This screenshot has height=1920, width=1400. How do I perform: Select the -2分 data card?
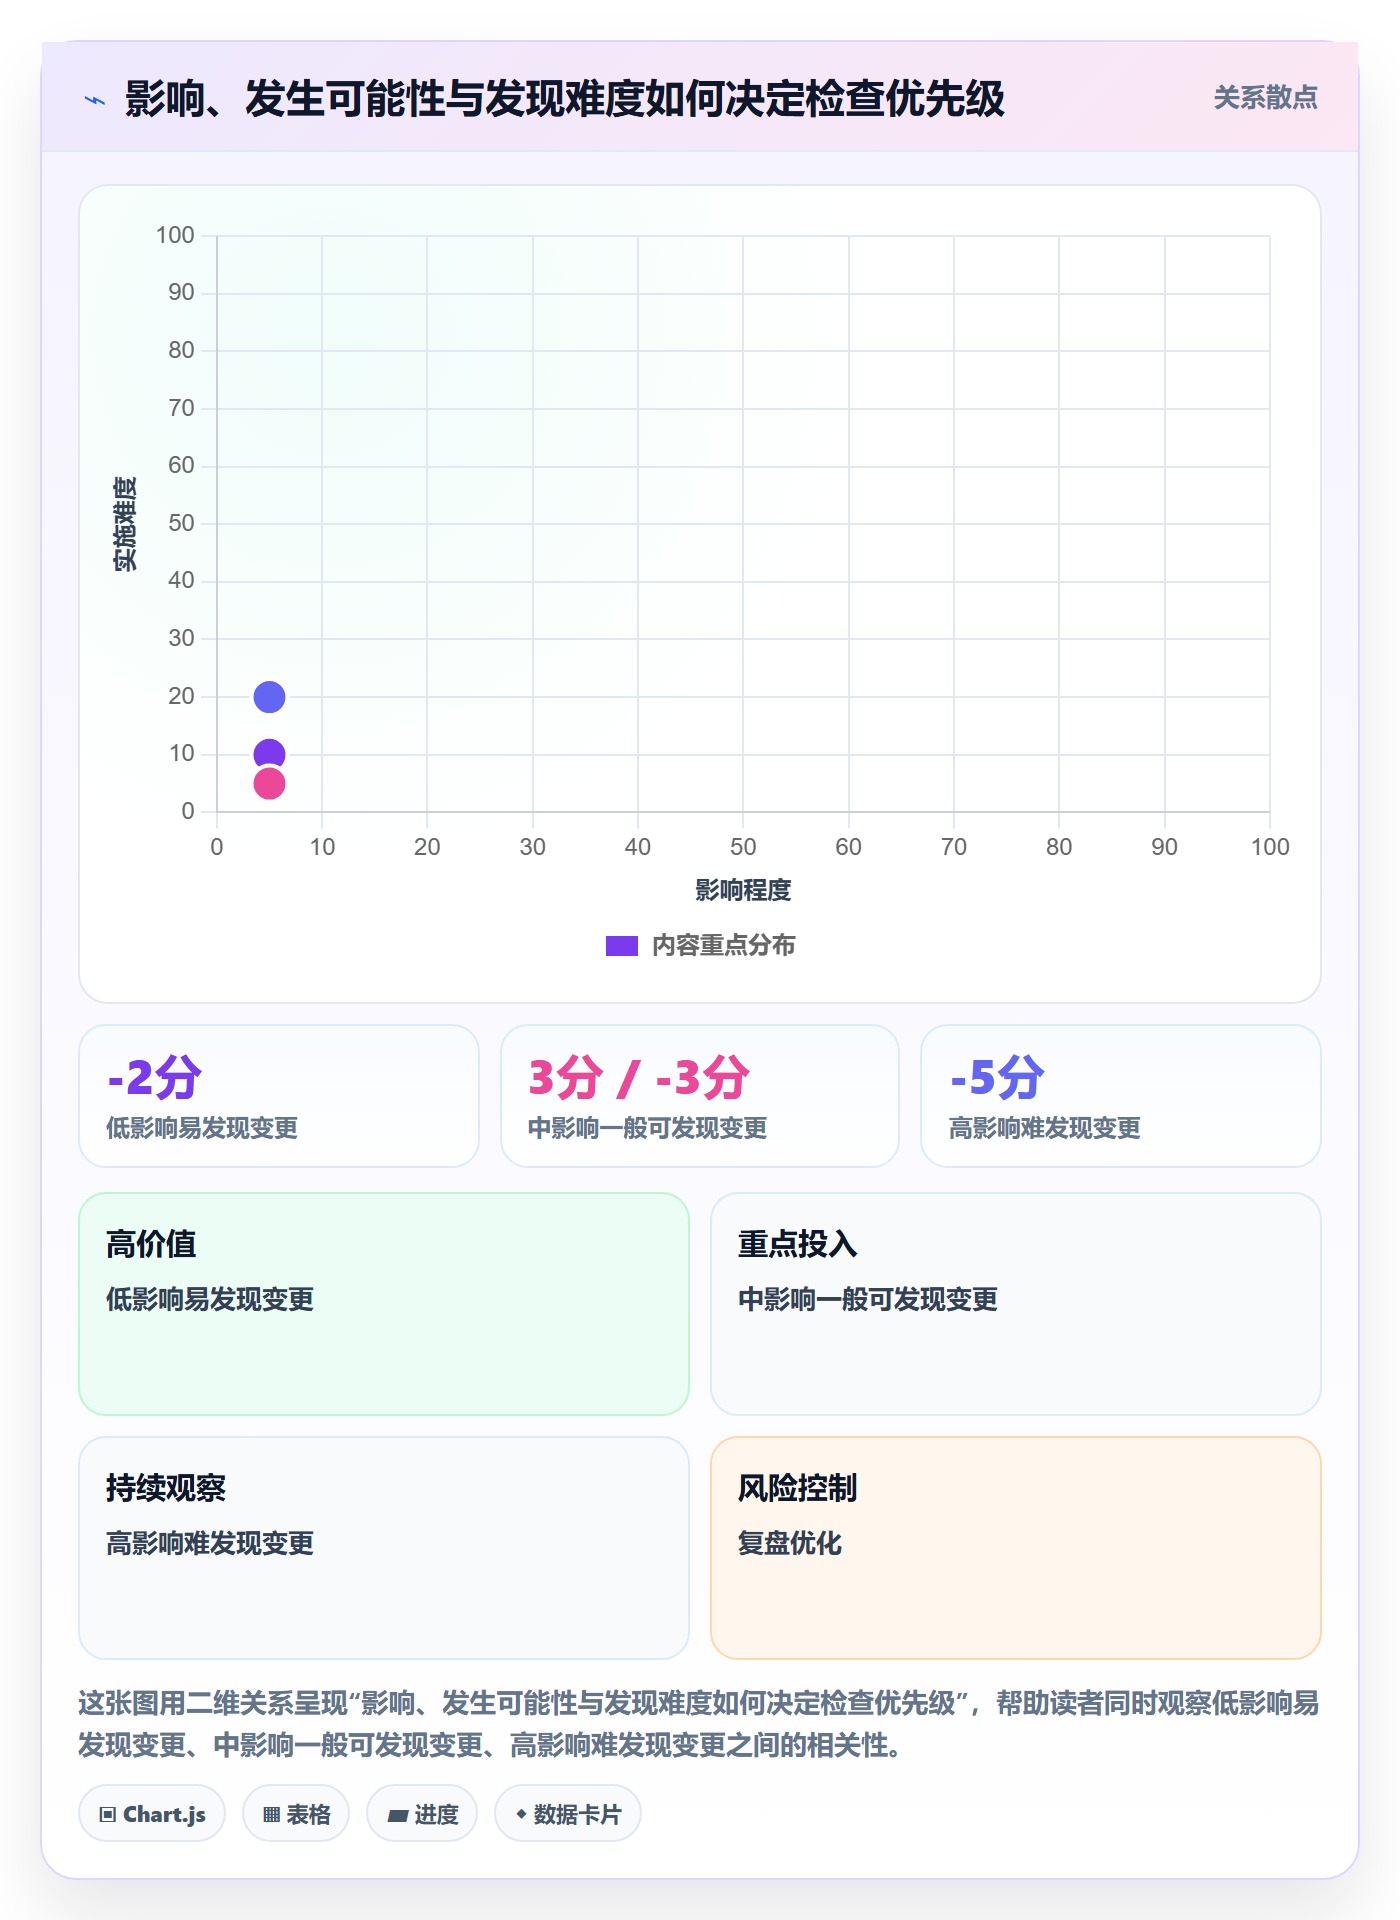pos(279,1096)
